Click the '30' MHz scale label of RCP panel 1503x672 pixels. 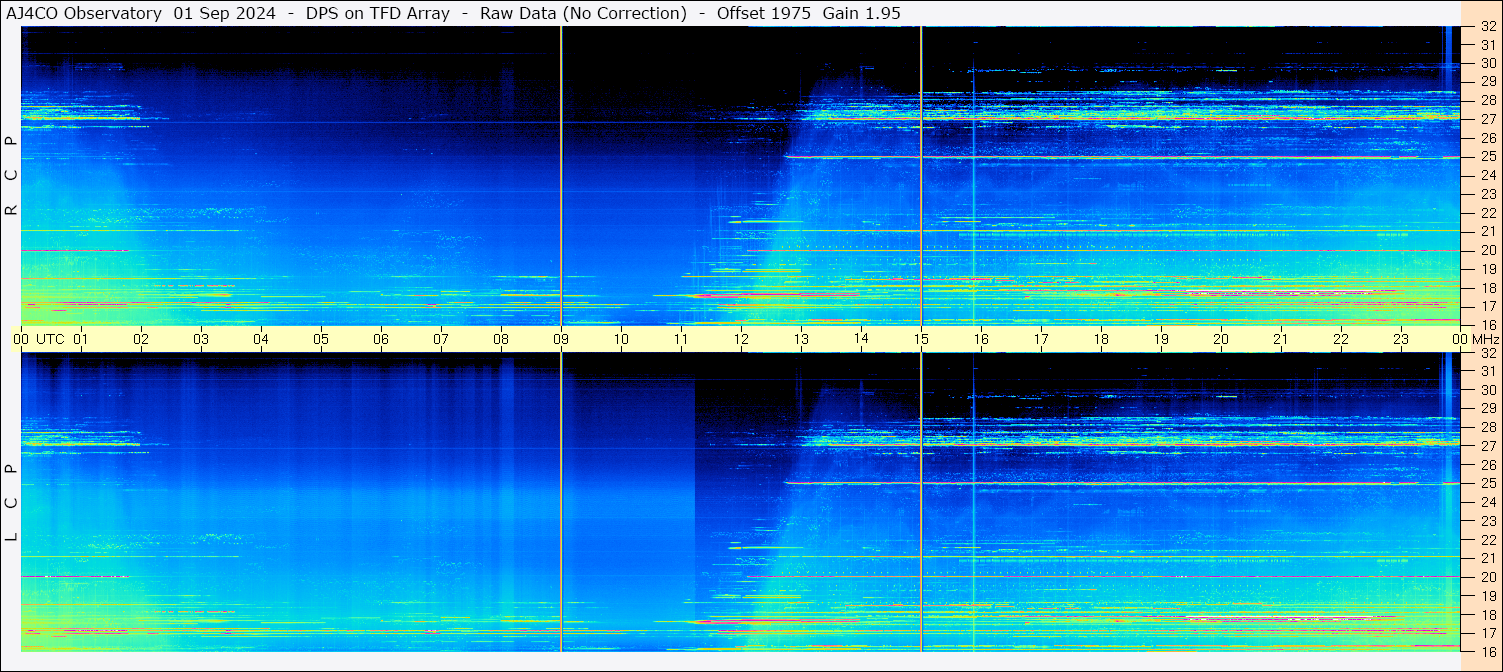(x=1488, y=64)
